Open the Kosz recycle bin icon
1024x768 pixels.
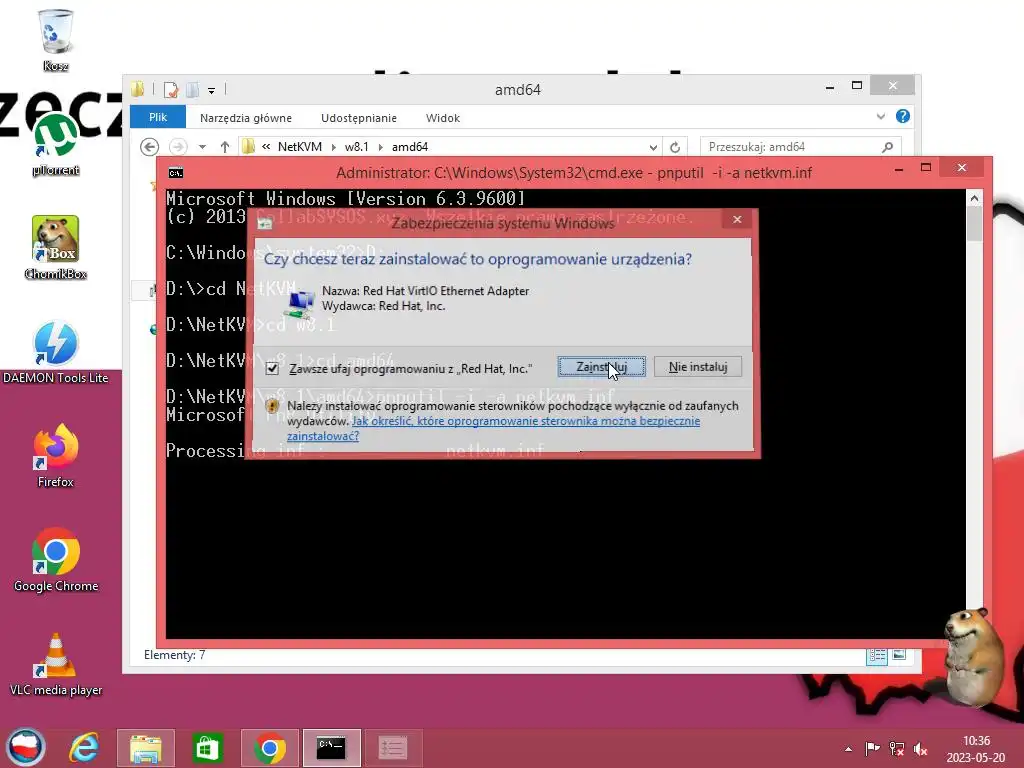pos(56,40)
